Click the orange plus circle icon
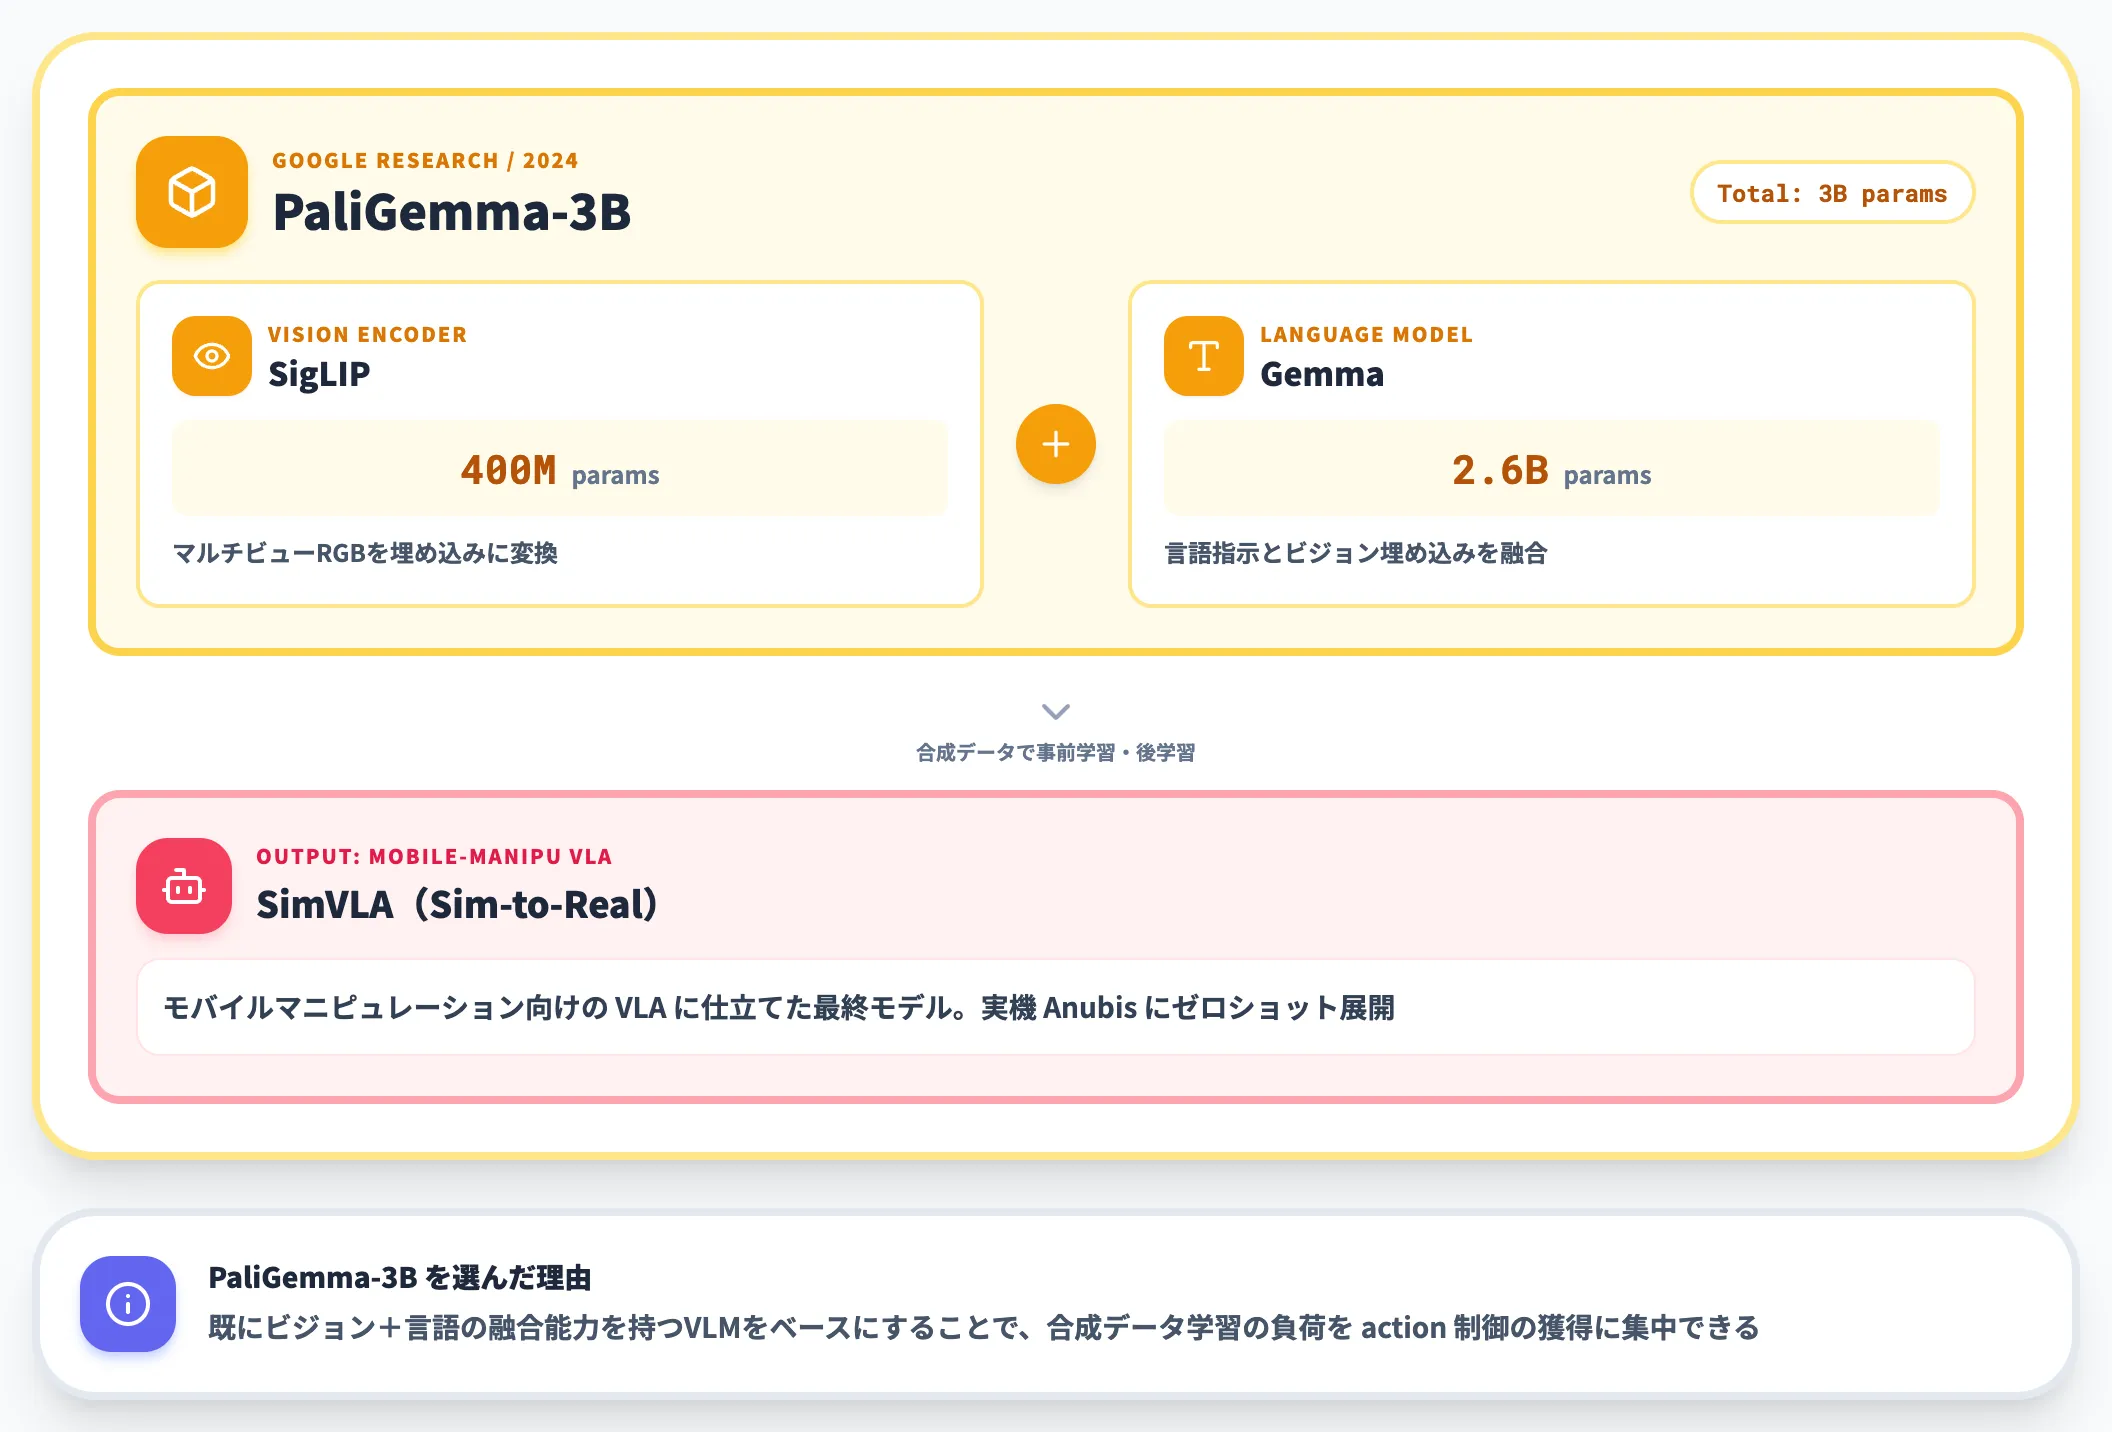Image resolution: width=2112 pixels, height=1432 pixels. coord(1056,444)
